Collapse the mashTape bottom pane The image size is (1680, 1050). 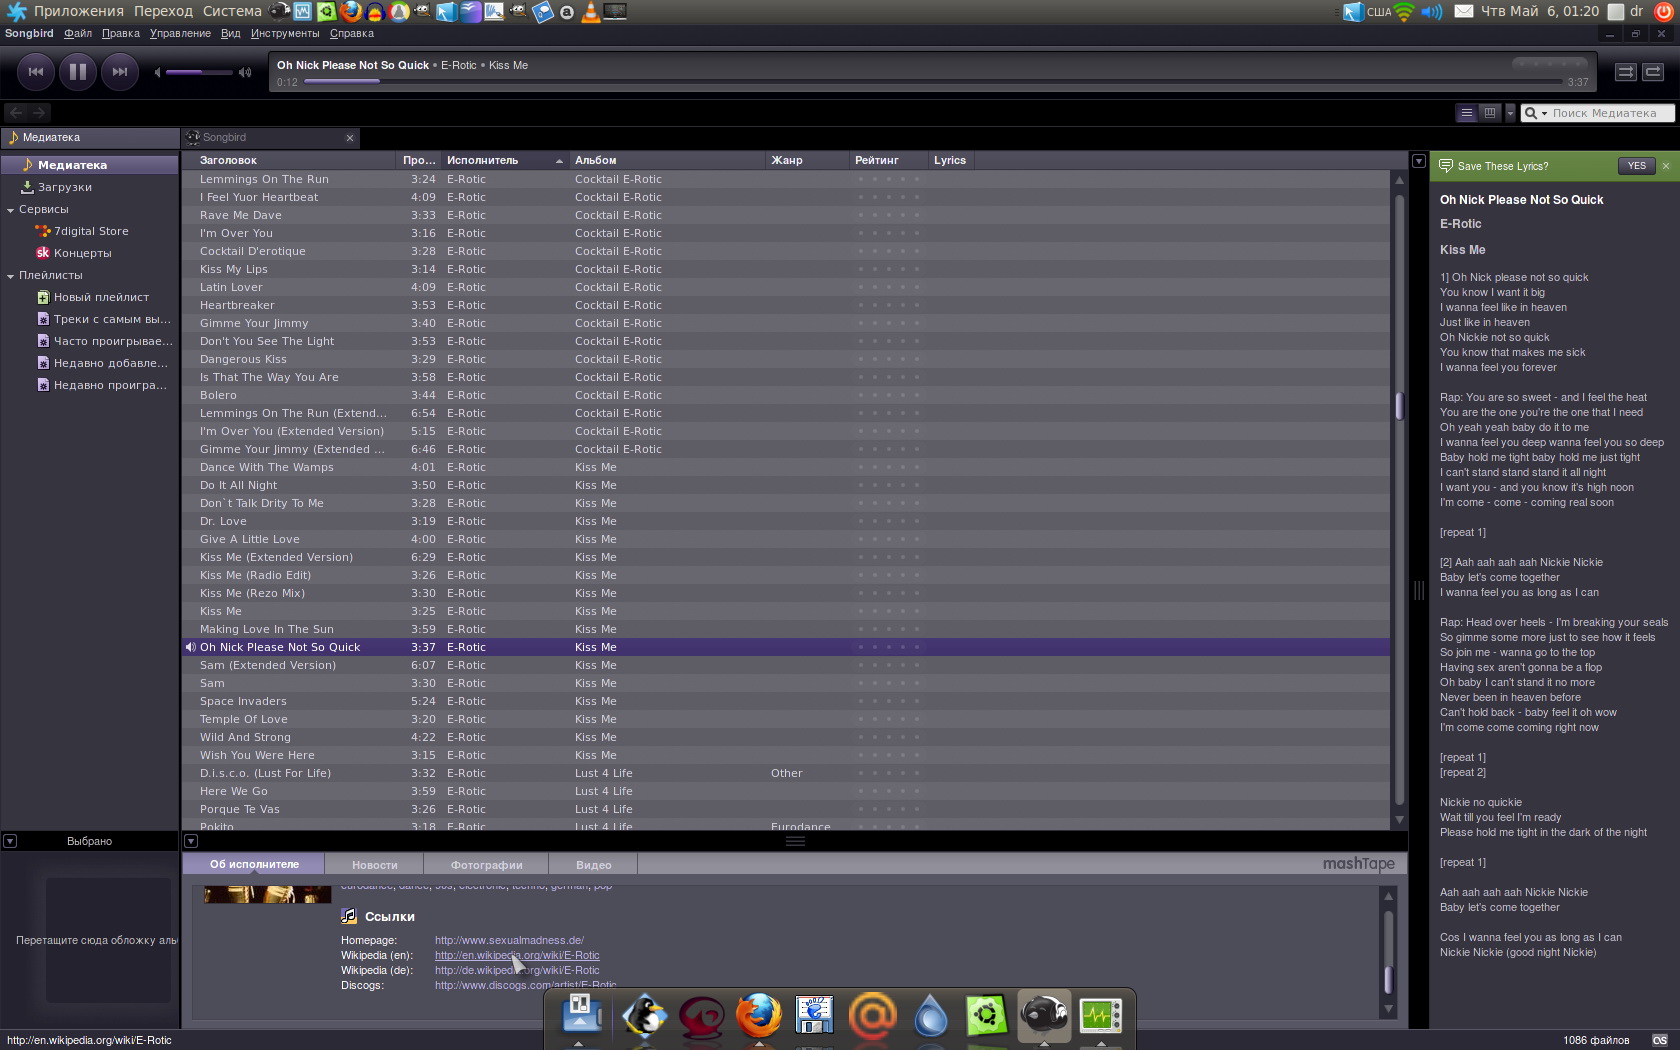click(191, 841)
